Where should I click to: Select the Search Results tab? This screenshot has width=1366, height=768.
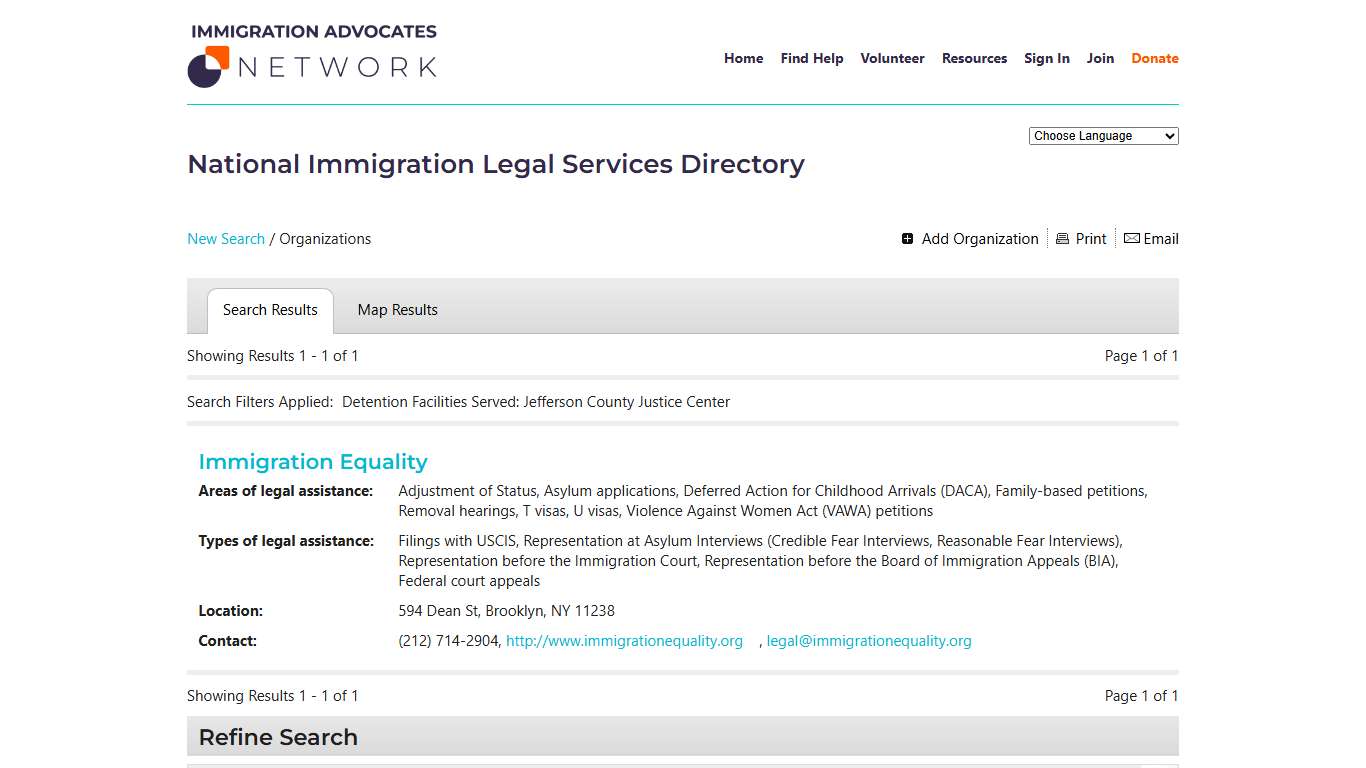coord(270,310)
